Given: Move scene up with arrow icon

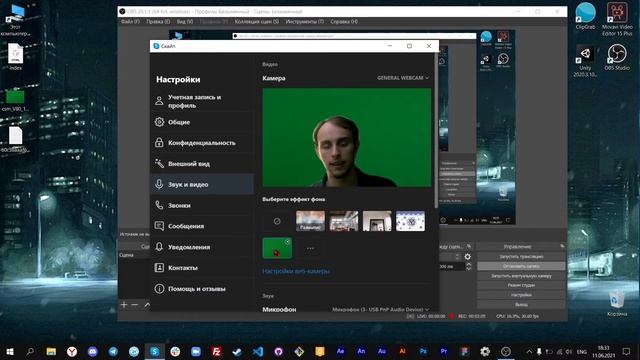Looking at the screenshot, I should [x=147, y=304].
